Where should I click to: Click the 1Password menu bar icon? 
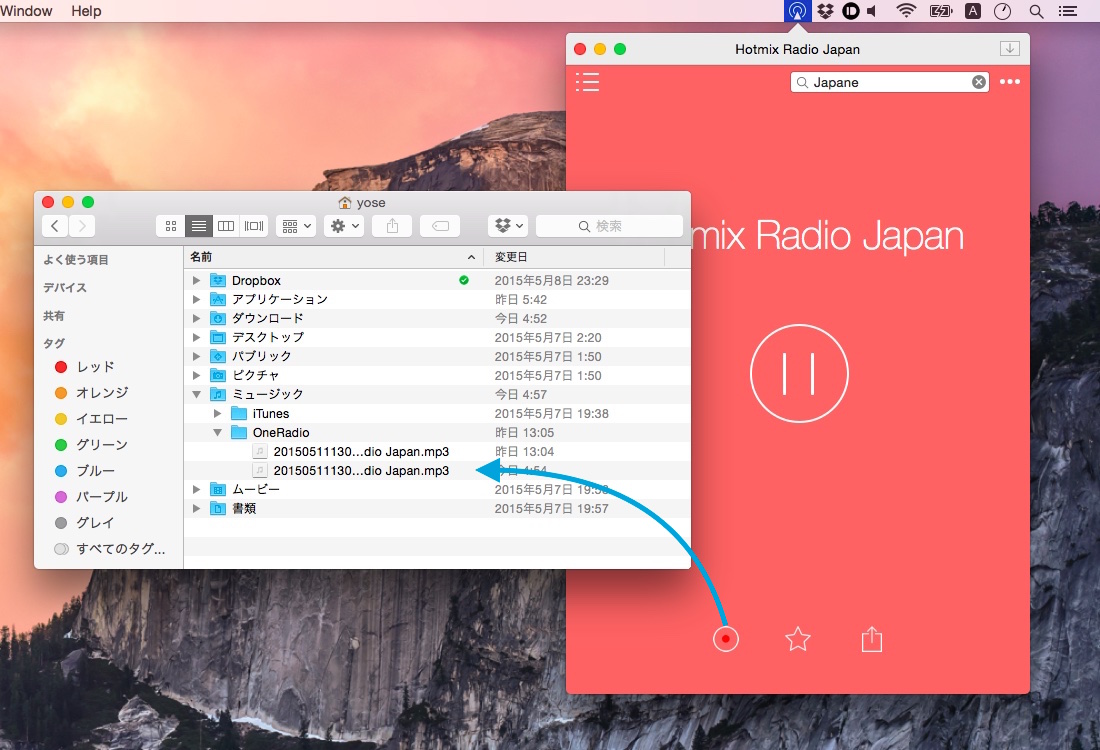850,11
